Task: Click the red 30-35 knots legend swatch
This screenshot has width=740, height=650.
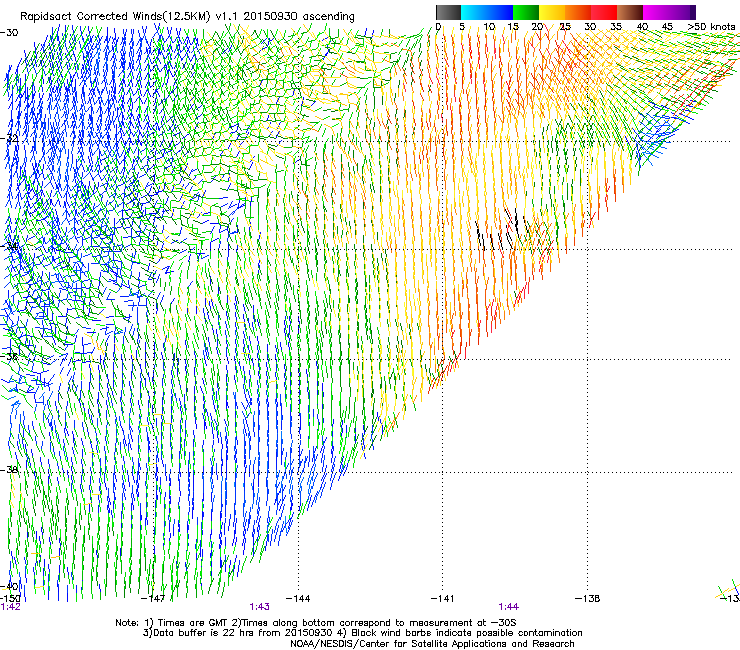Action: 604,12
